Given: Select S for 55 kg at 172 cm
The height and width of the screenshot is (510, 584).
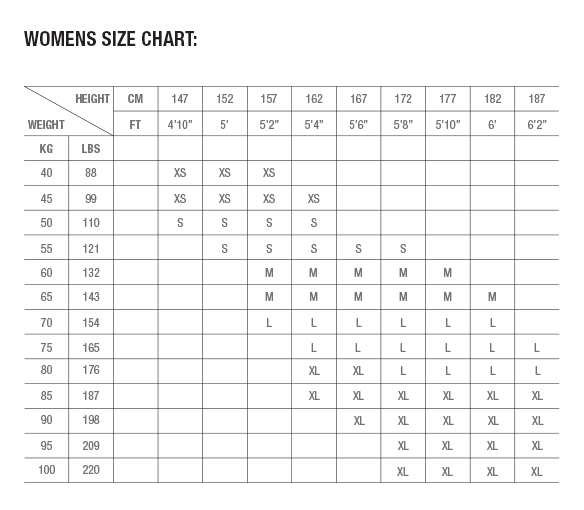Looking at the screenshot, I should (x=403, y=248).
